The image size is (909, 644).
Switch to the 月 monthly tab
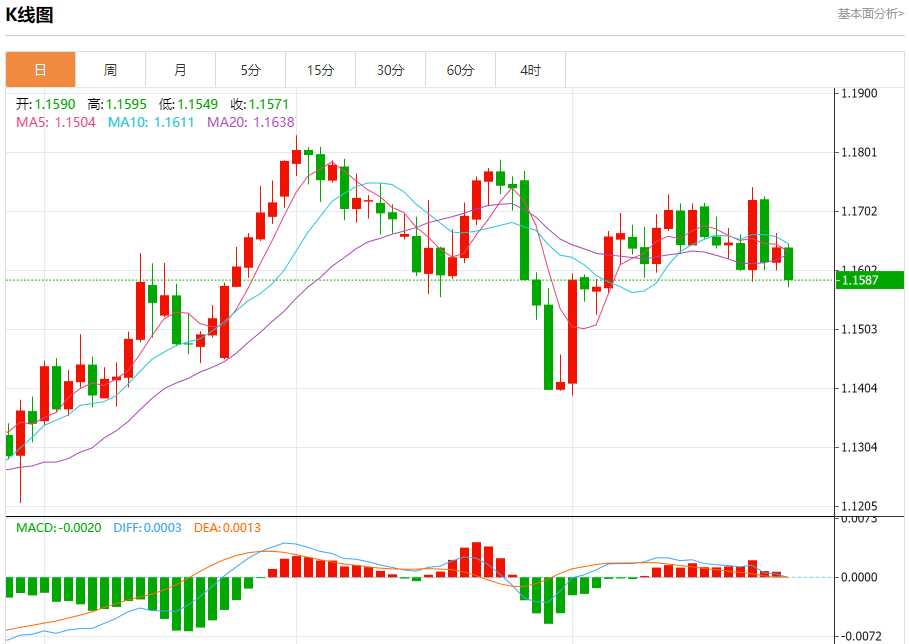(x=180, y=70)
